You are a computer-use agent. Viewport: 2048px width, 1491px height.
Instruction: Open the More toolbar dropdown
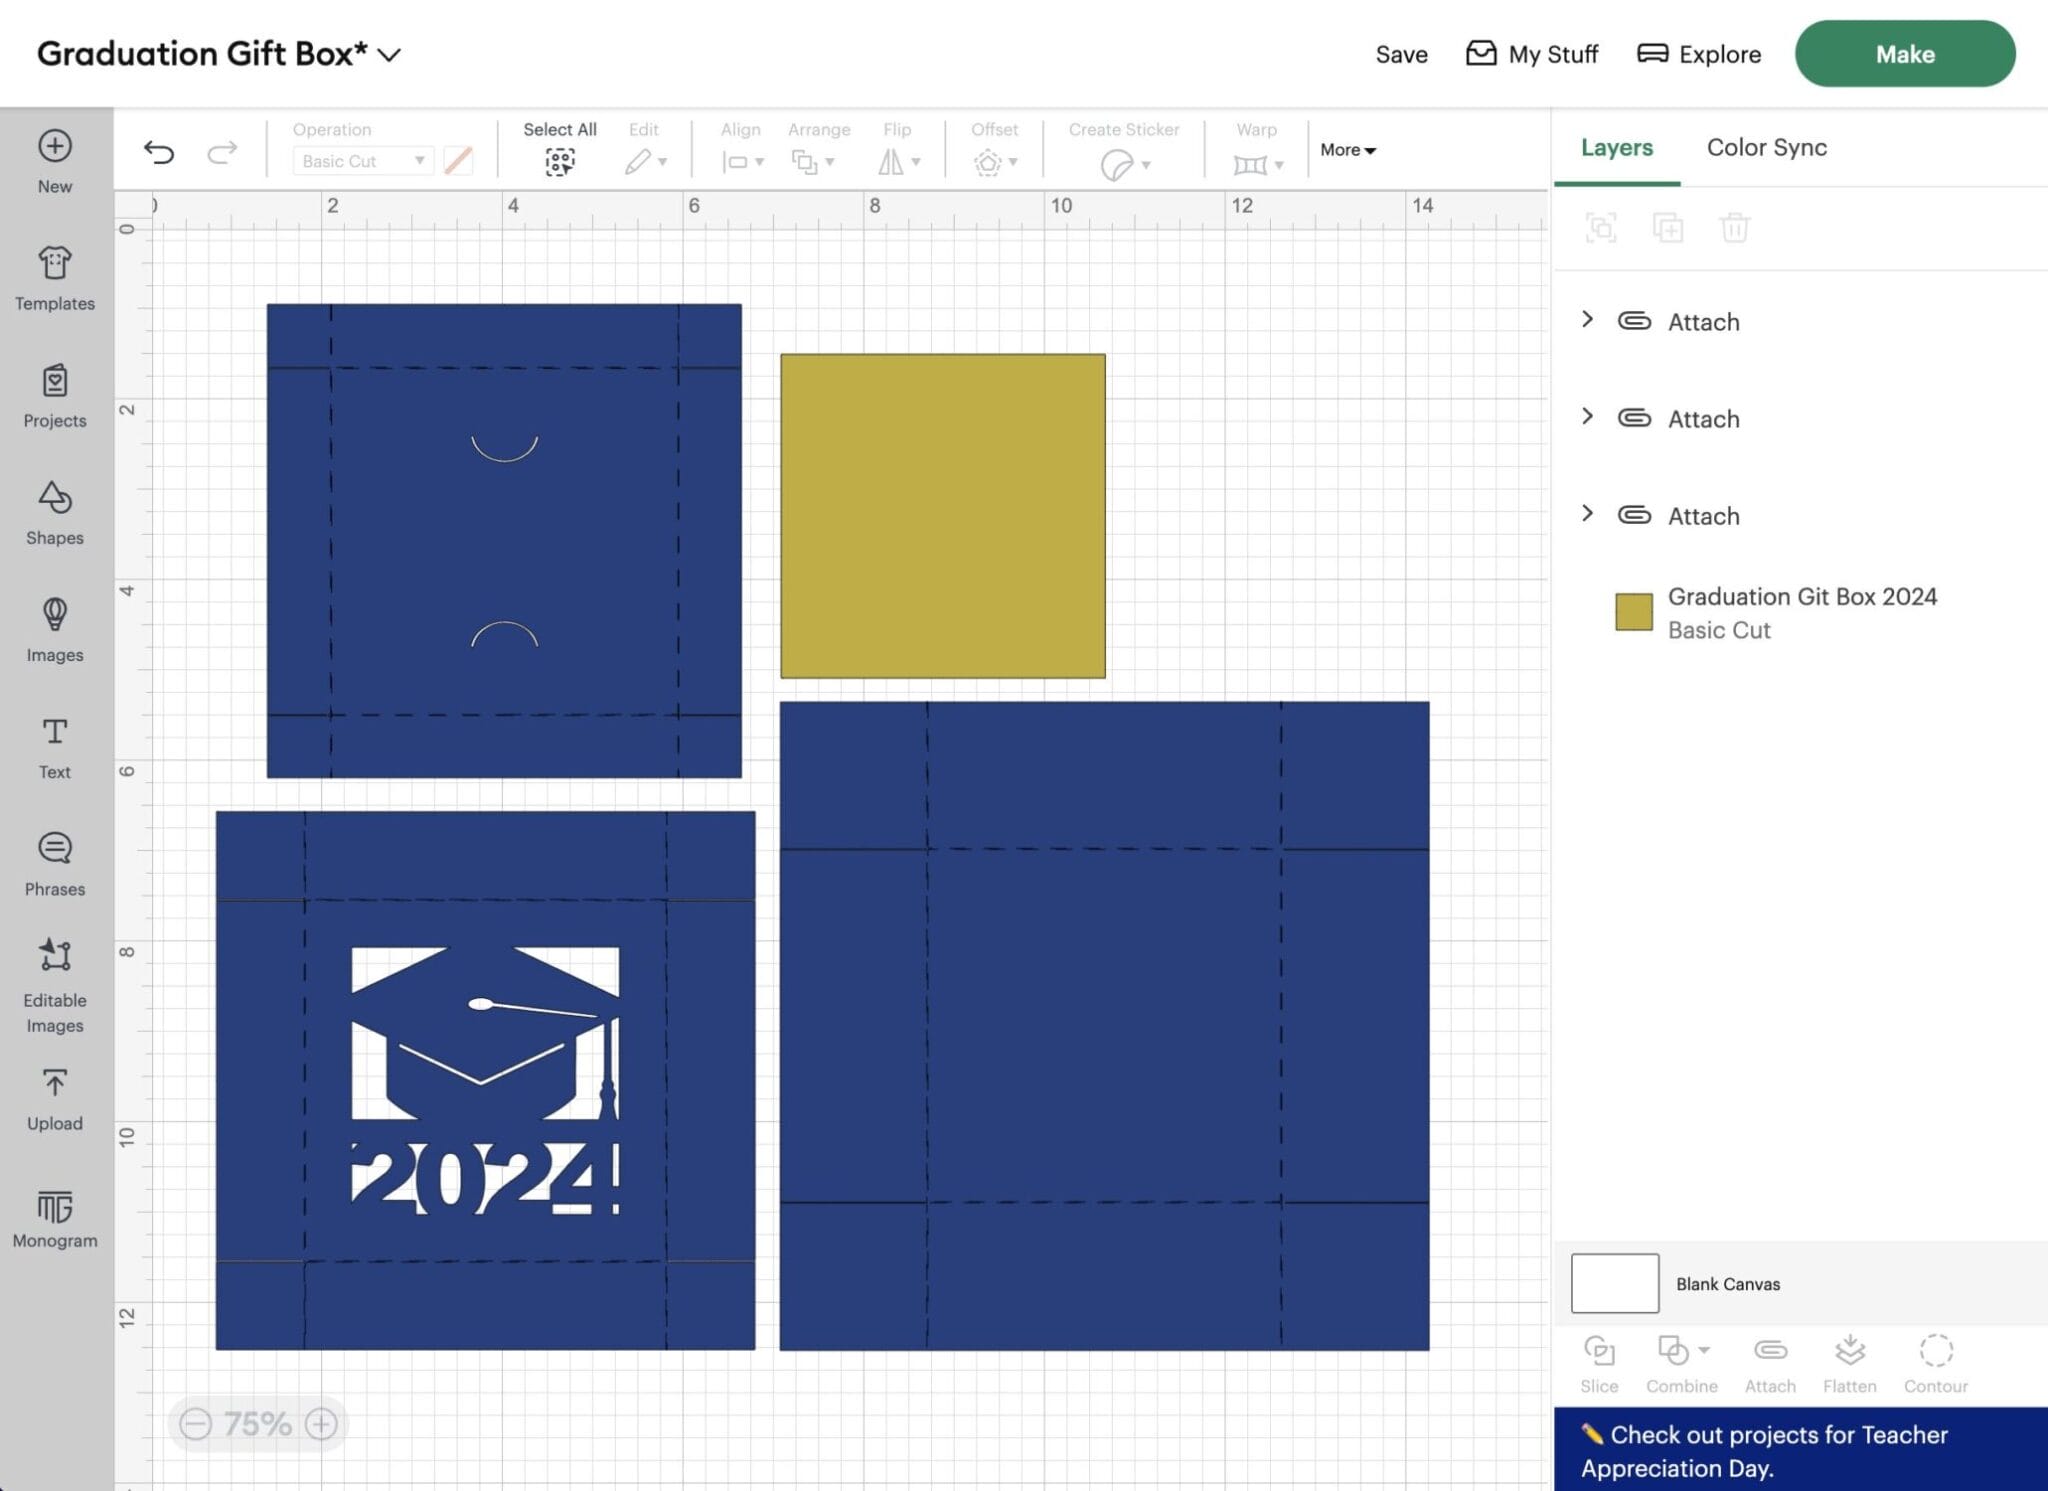click(x=1347, y=150)
